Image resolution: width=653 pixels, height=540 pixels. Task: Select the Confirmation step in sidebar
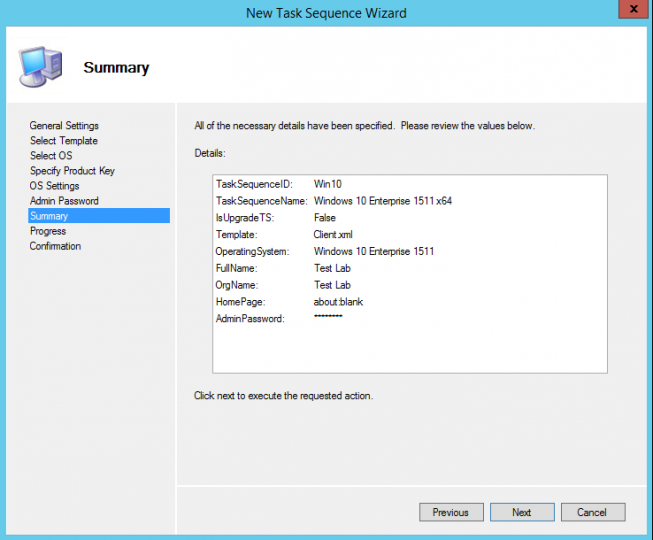coord(55,246)
